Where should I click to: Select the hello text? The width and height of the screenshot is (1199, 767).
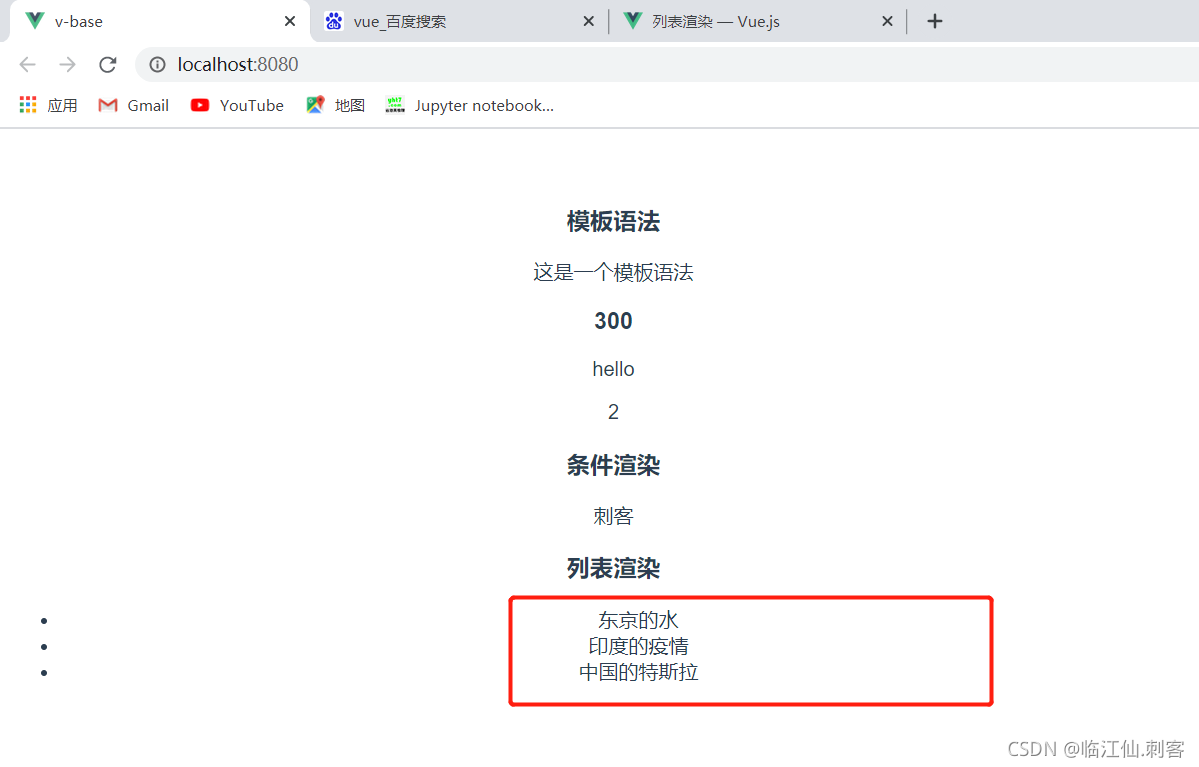(613, 369)
